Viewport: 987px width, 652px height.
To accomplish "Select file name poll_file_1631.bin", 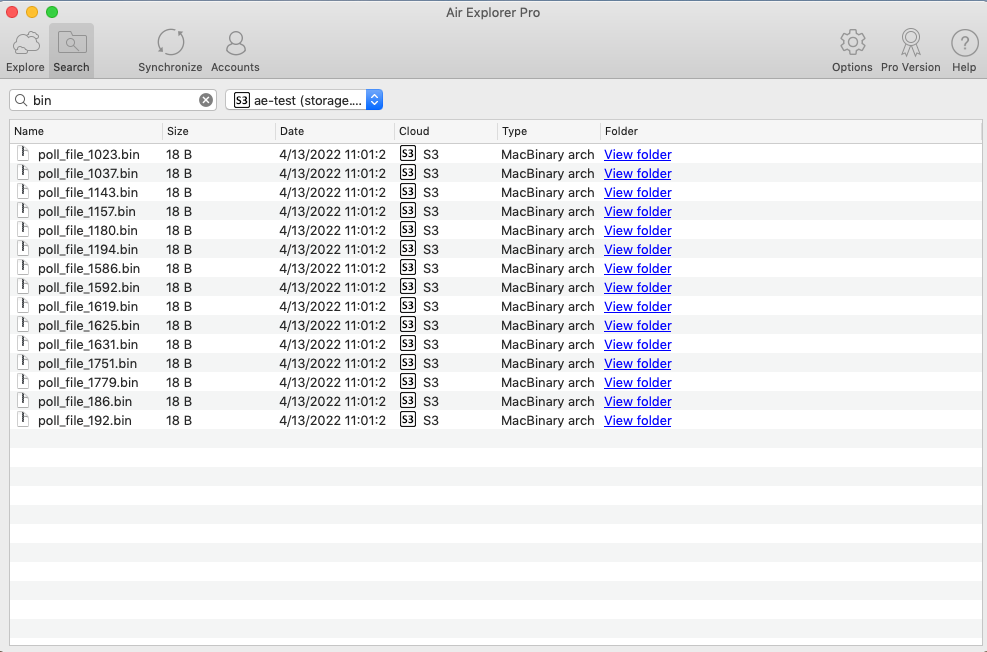I will 87,344.
